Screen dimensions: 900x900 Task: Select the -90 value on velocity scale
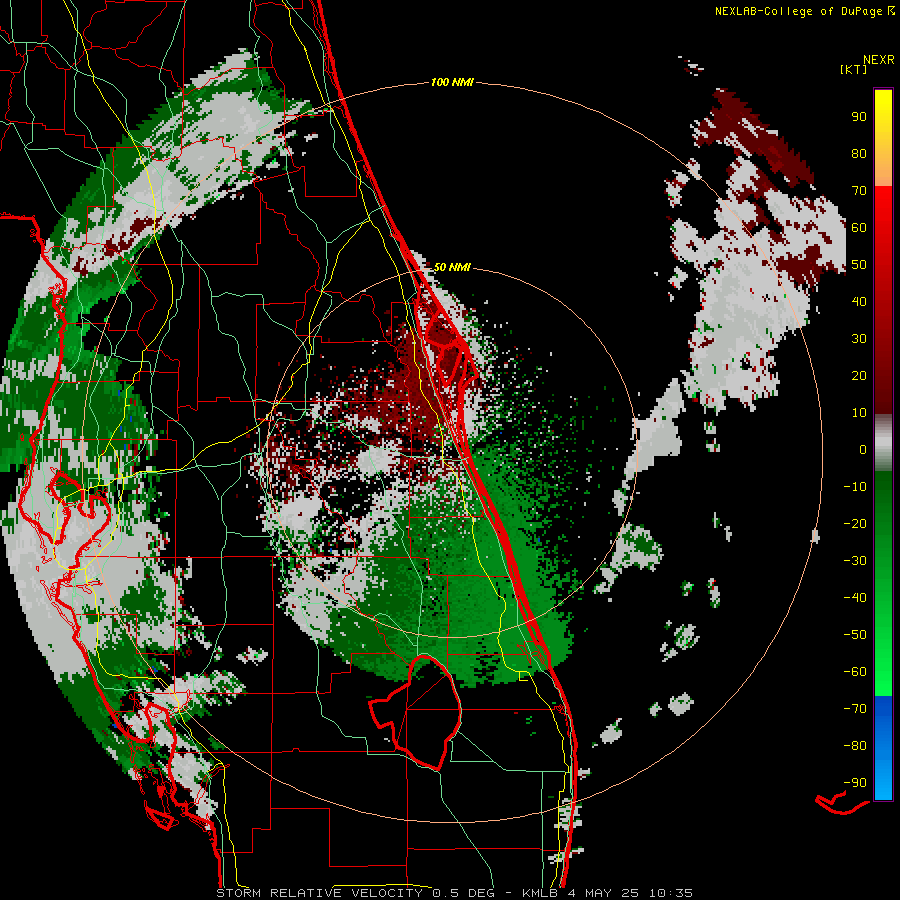[855, 783]
